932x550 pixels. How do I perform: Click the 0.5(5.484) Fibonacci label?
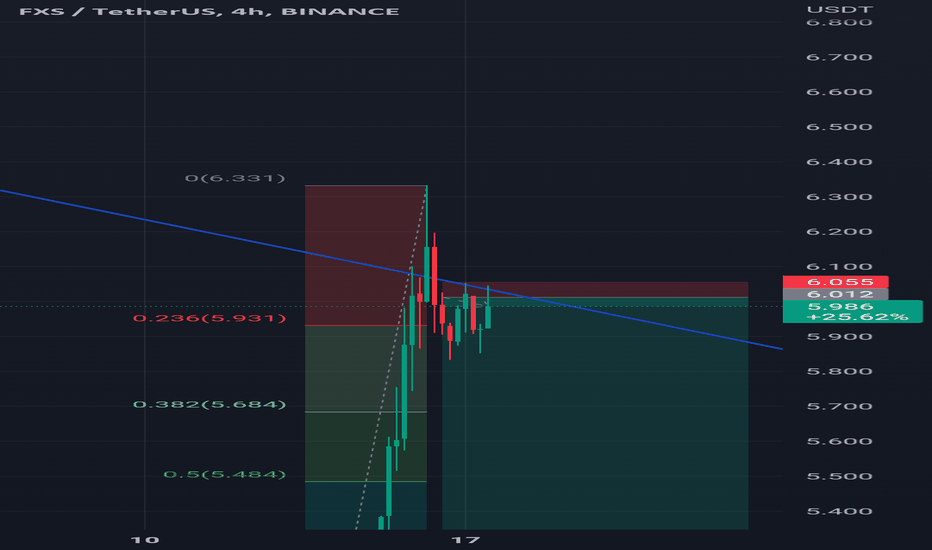pyautogui.click(x=224, y=474)
